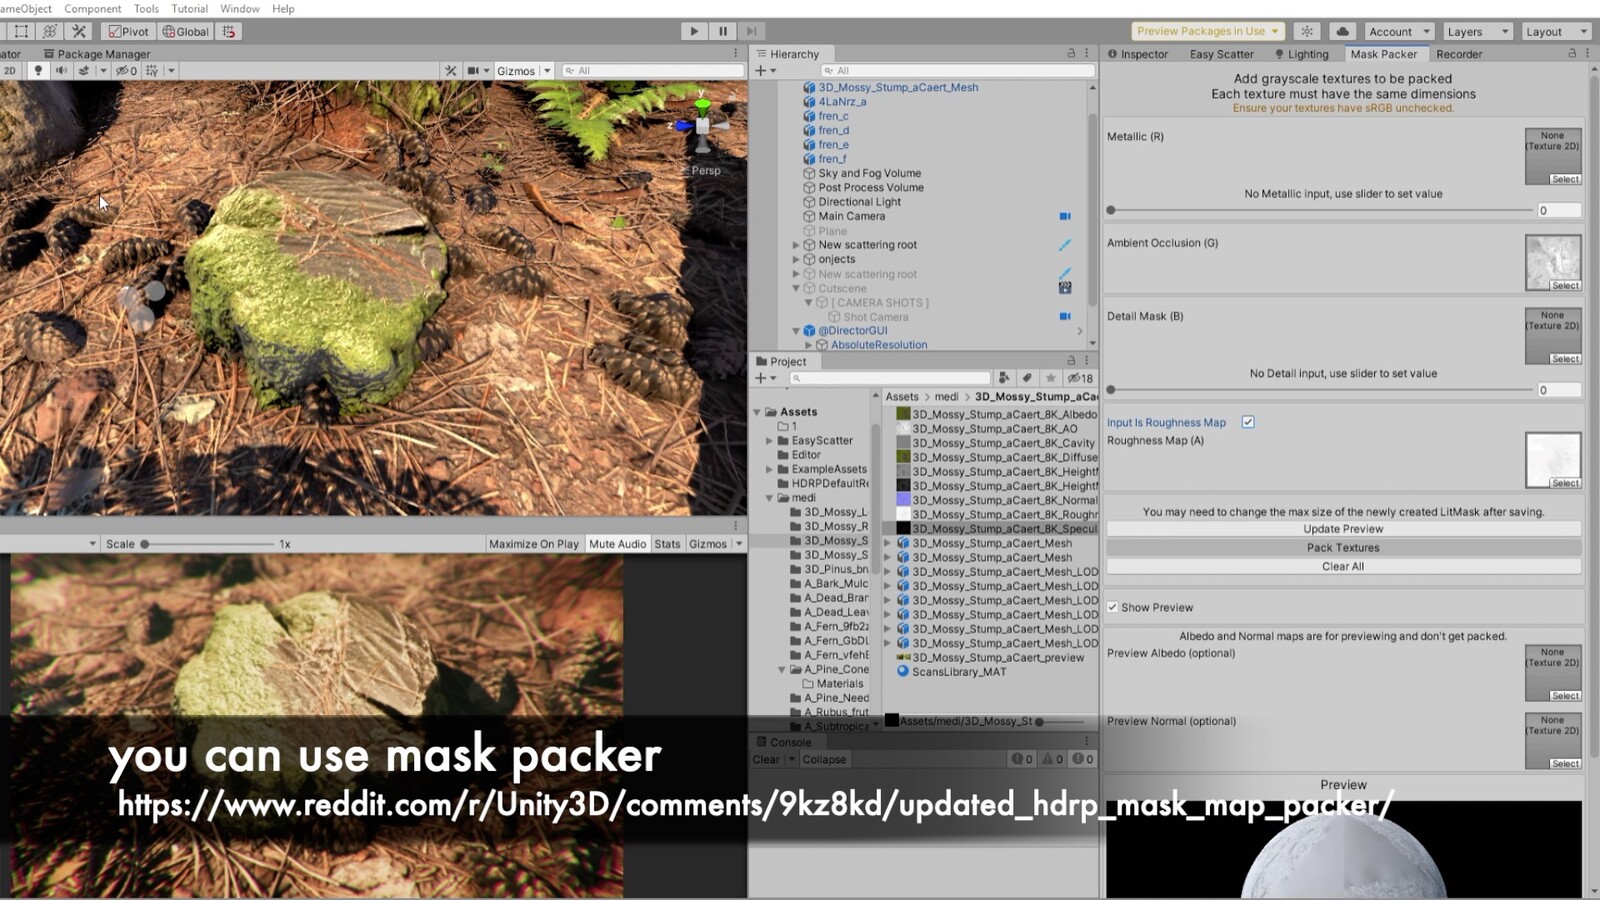Screen dimensions: 1600x900
Task: Enable Input Is Roughness Map checkbox
Action: point(1248,422)
